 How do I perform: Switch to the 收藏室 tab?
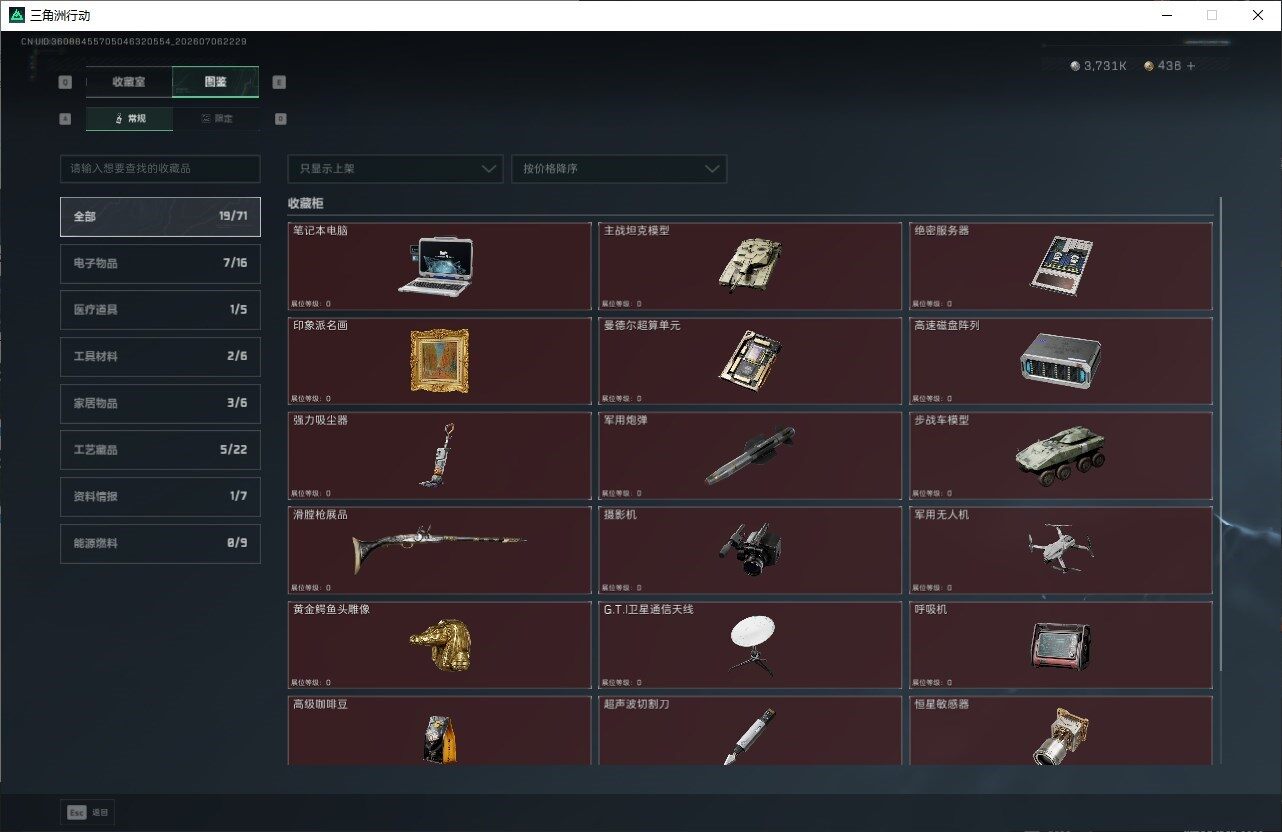click(129, 82)
